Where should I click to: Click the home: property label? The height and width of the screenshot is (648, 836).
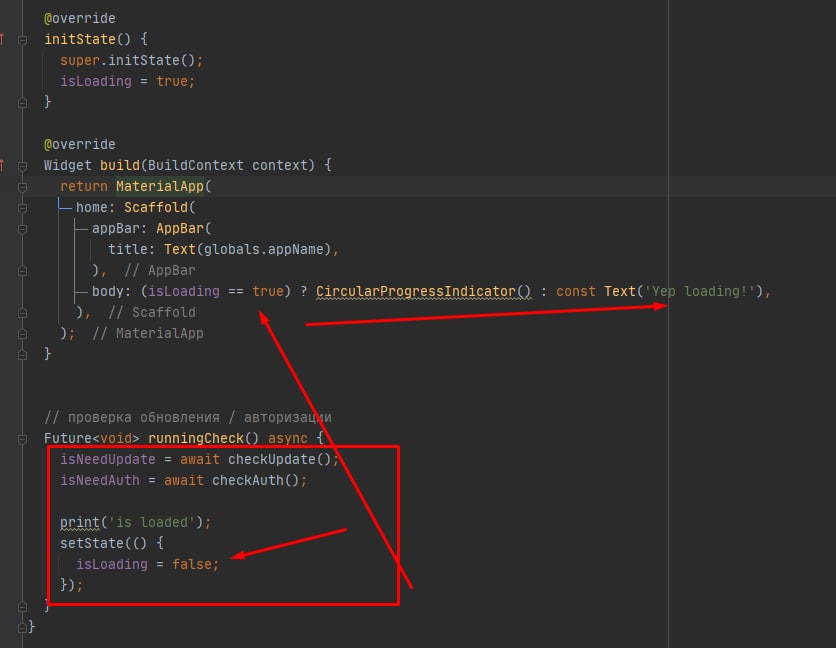(95, 207)
